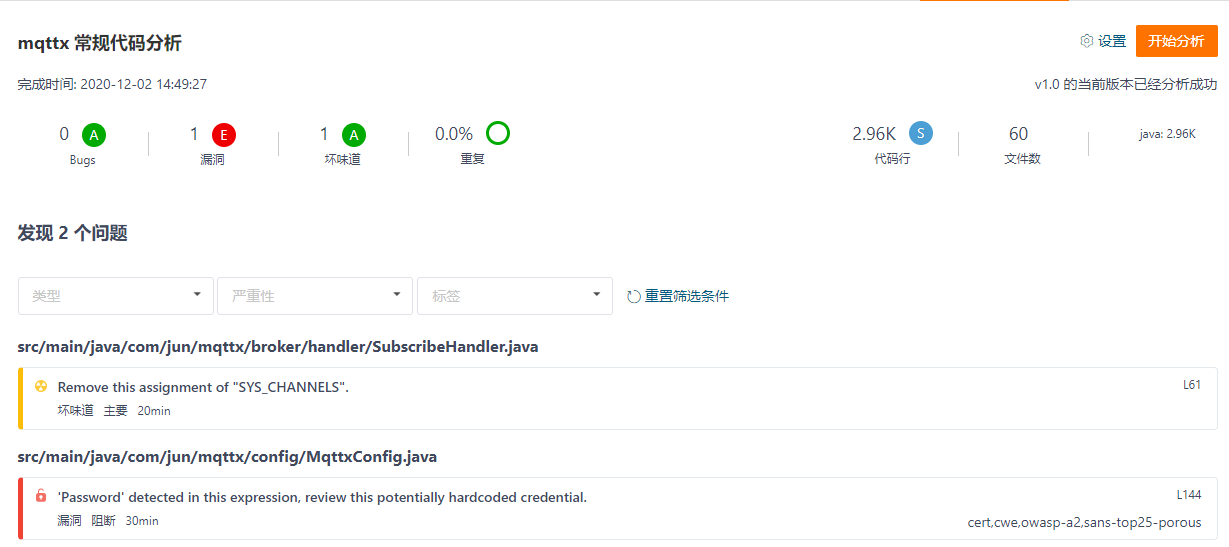
Task: Open the MqttxConfig.java file path
Action: (227, 457)
